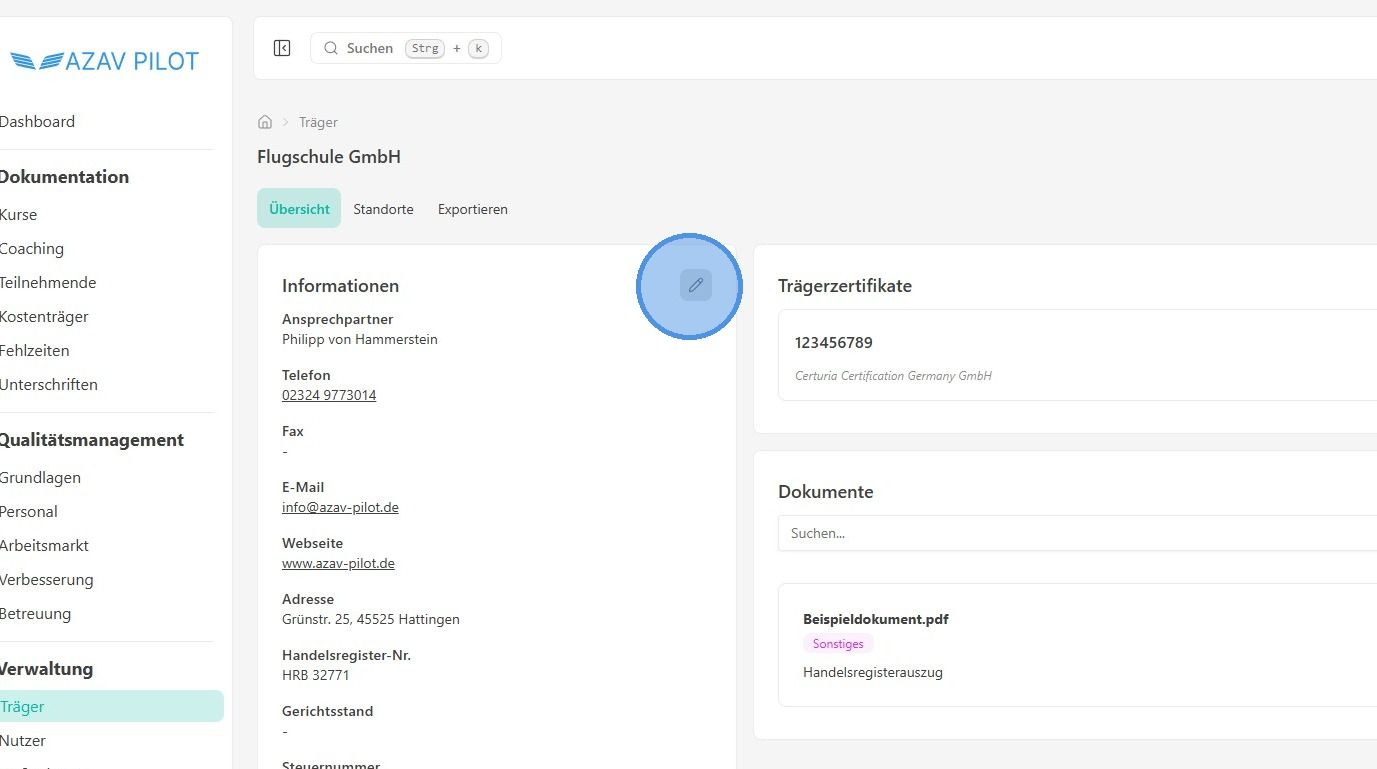Viewport: 1377px width, 769px height.
Task: Click the Flugschule GmbH page title
Action: click(x=329, y=157)
